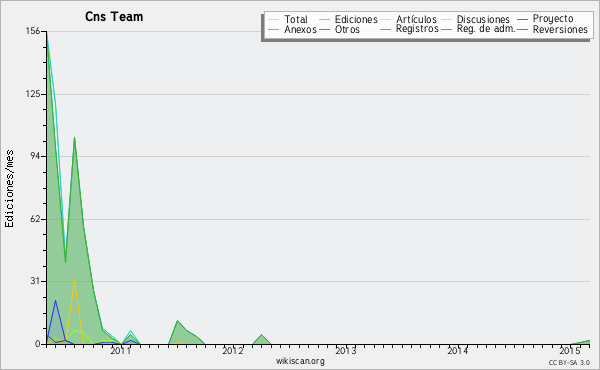
Task: Click the purple Otros legend line swatch
Action: click(x=324, y=29)
